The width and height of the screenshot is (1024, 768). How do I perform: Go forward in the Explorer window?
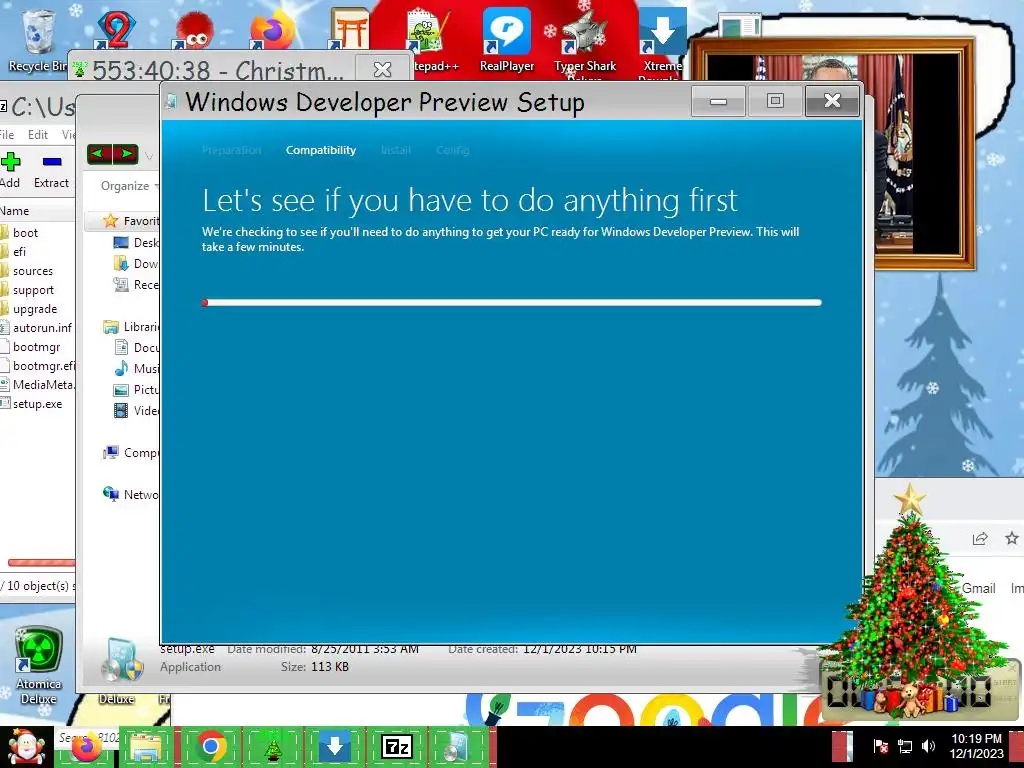[125, 154]
